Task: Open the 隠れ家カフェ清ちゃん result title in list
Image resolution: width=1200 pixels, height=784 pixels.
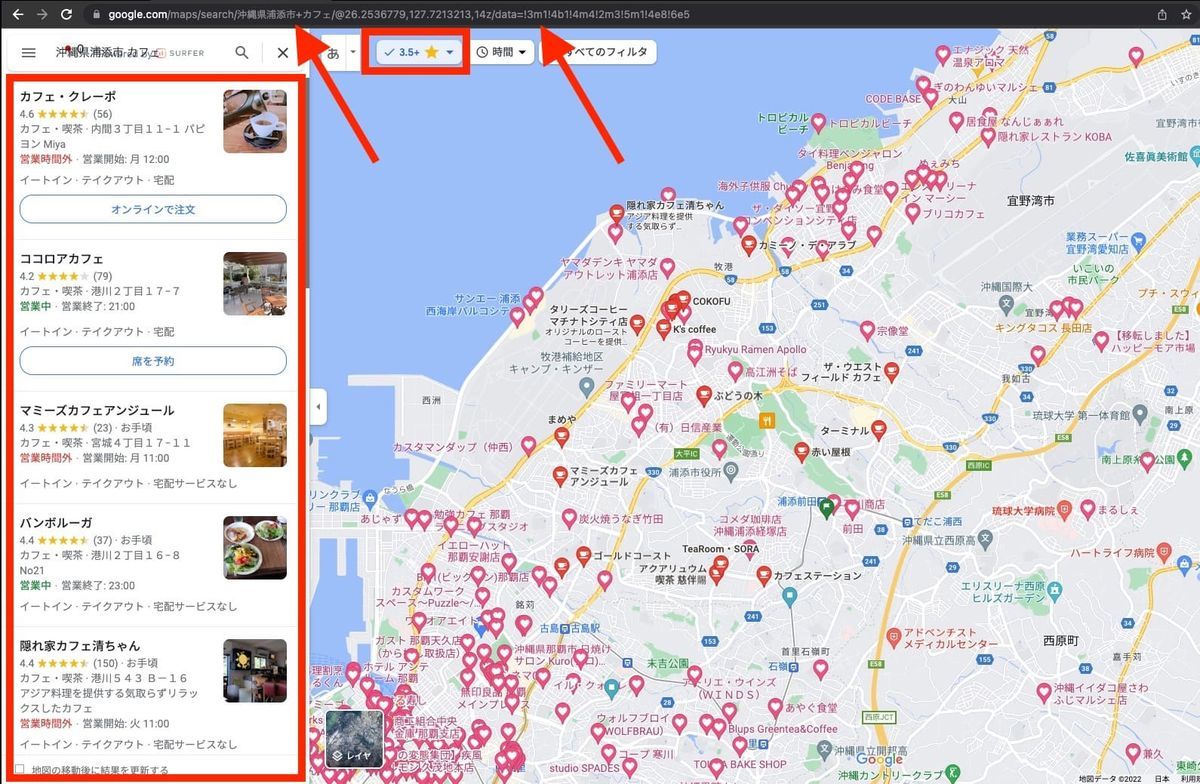Action: (80, 646)
